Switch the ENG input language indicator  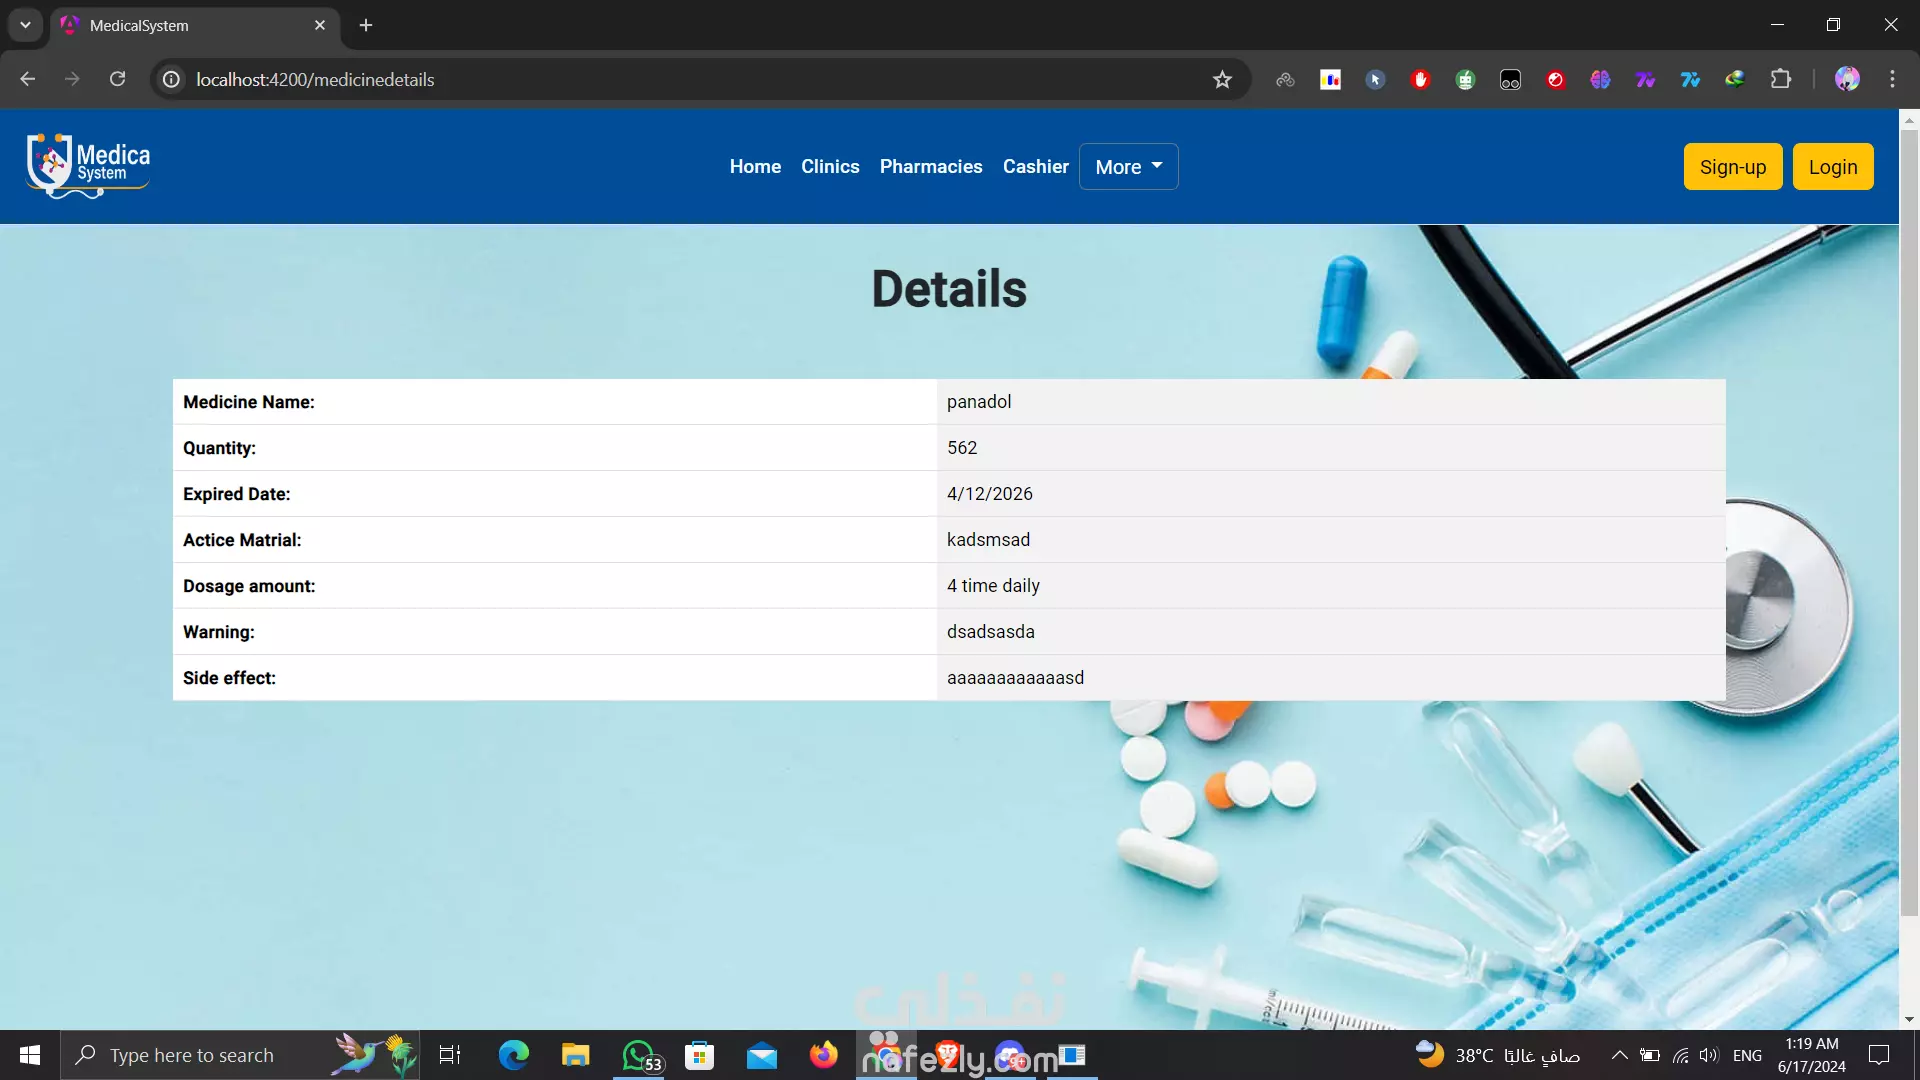(1747, 1055)
